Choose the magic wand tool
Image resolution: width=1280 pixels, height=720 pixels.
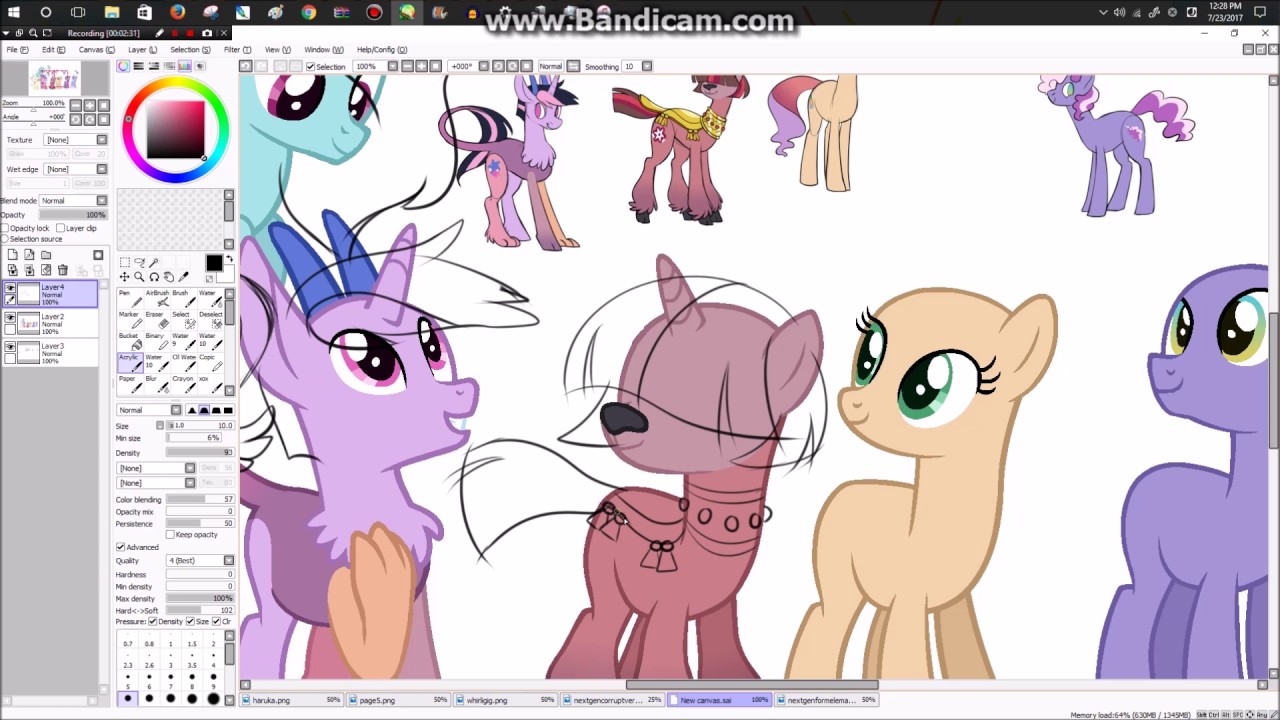(x=154, y=262)
